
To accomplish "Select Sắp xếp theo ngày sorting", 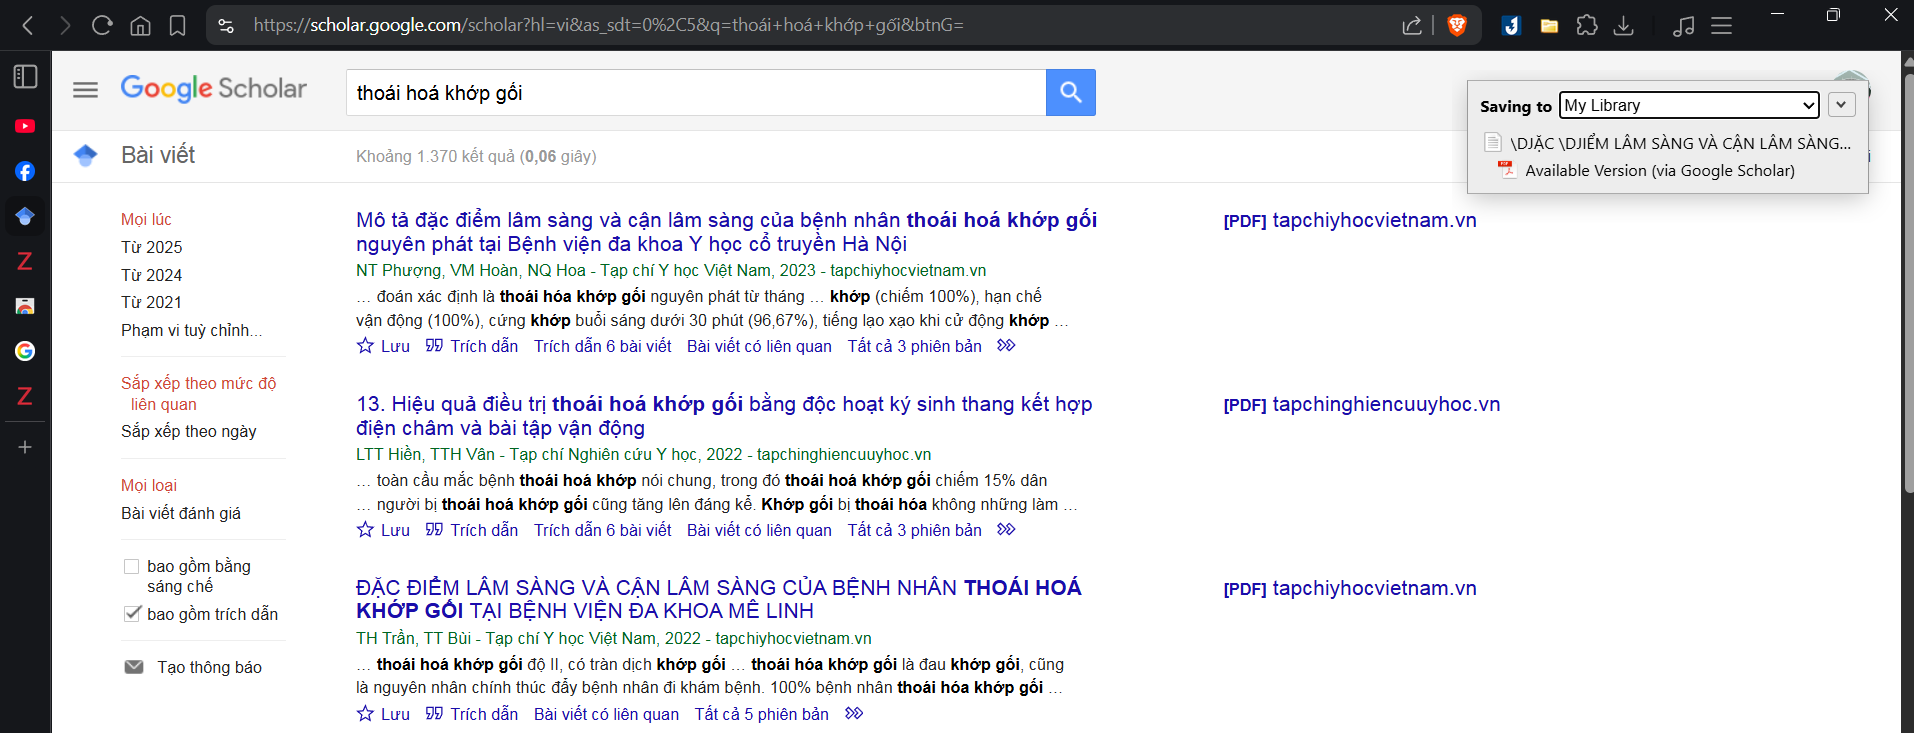I will 189,431.
